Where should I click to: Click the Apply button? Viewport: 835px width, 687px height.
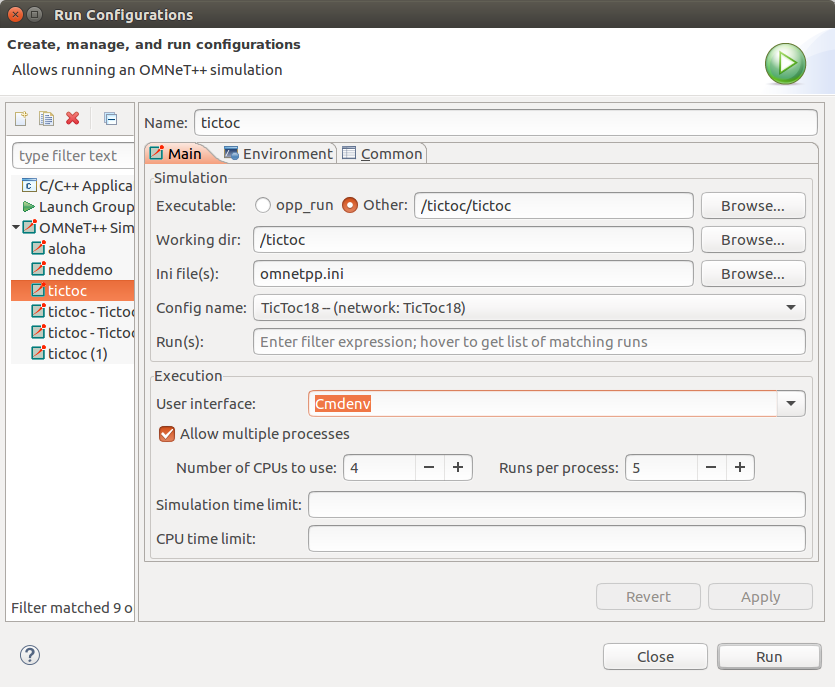click(x=760, y=596)
